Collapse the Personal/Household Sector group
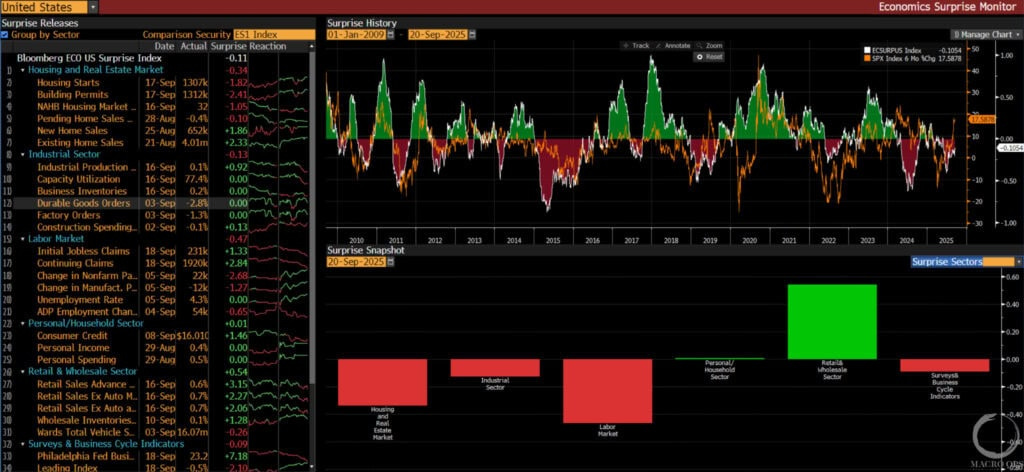This screenshot has height=472, width=1024. pyautogui.click(x=23, y=323)
